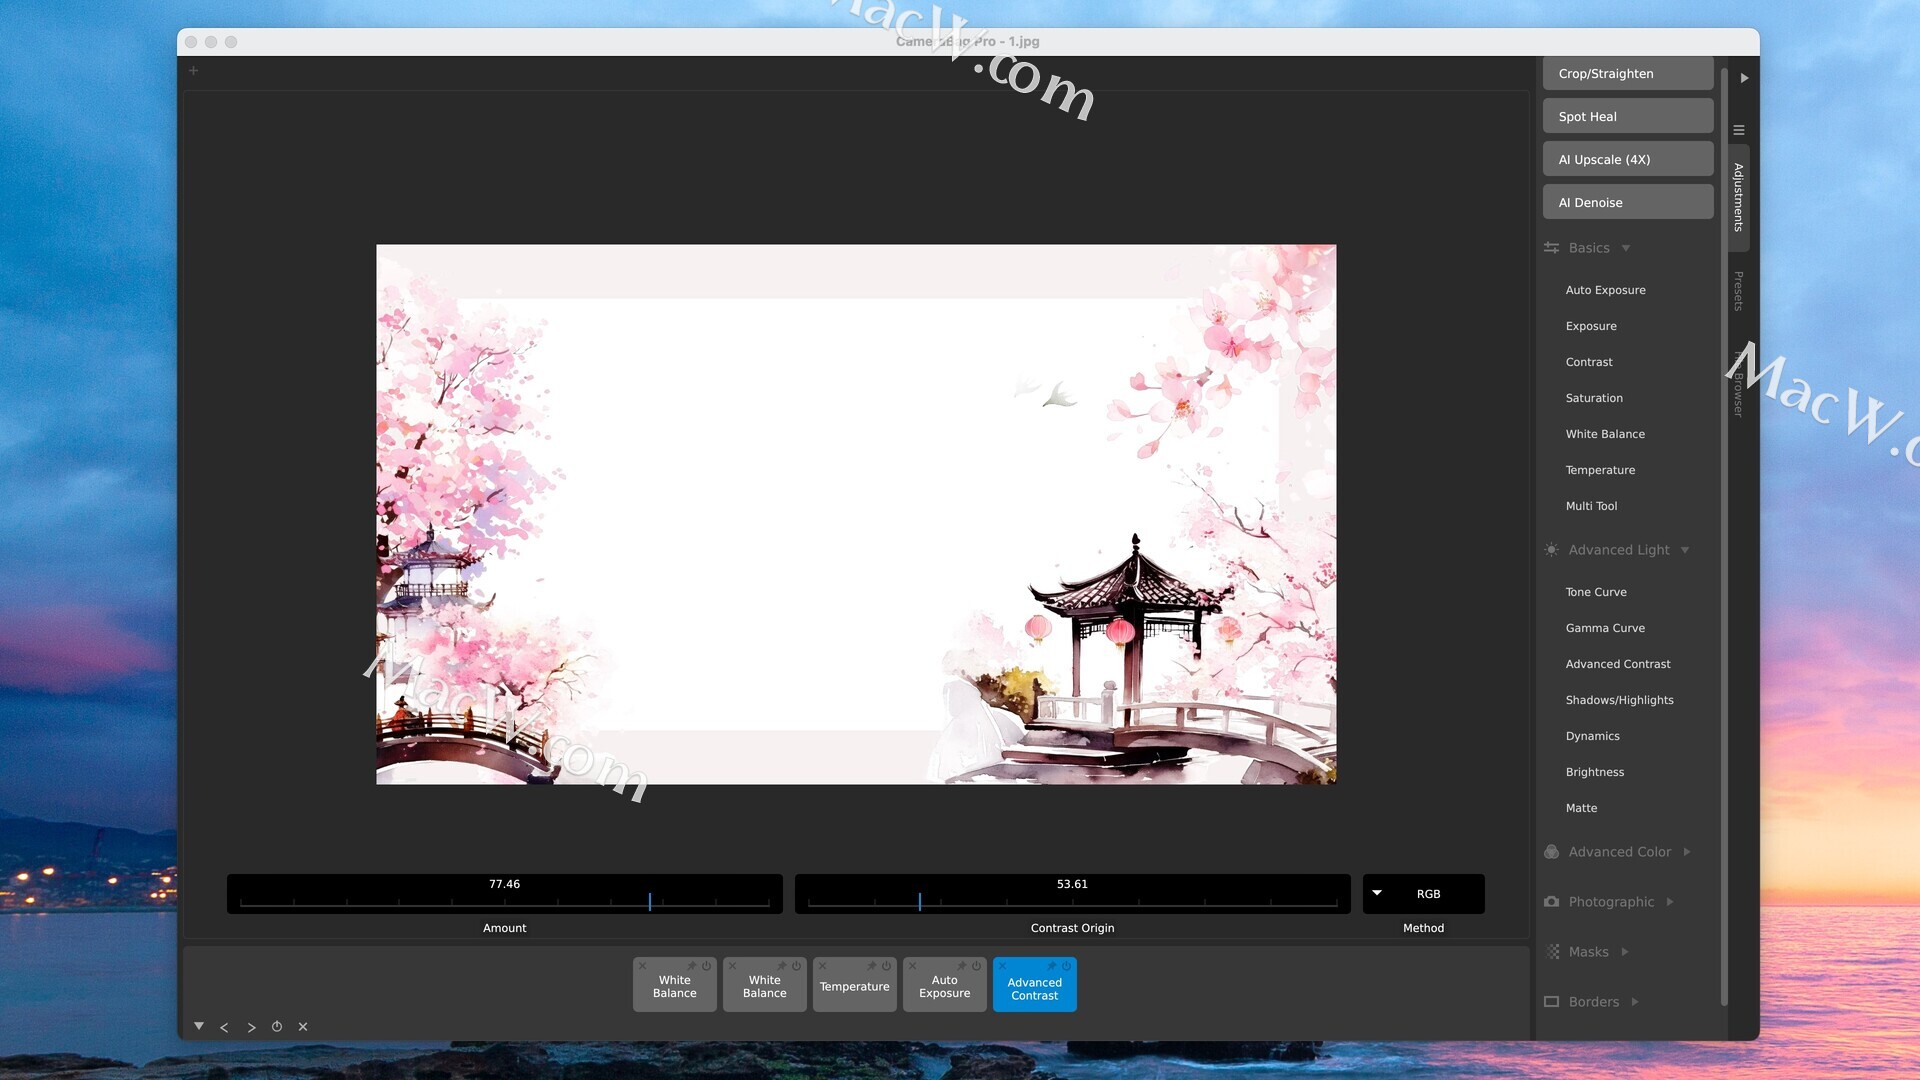Select the Auto Exposure tile in the stack
This screenshot has width=1920, height=1080.
[x=944, y=988]
